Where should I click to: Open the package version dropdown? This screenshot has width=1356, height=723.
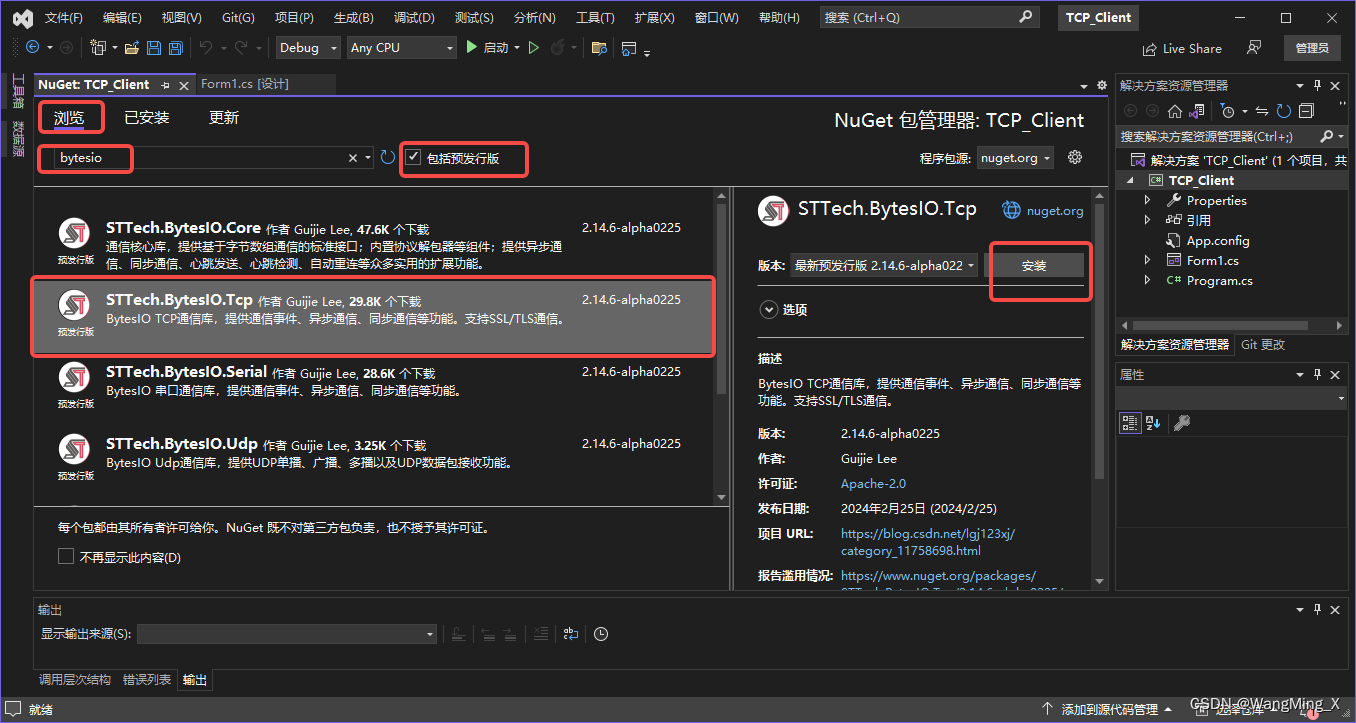tap(883, 265)
